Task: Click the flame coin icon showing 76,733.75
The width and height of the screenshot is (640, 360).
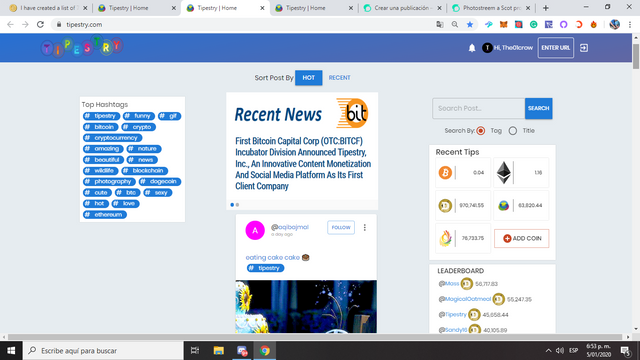Action: click(x=445, y=238)
